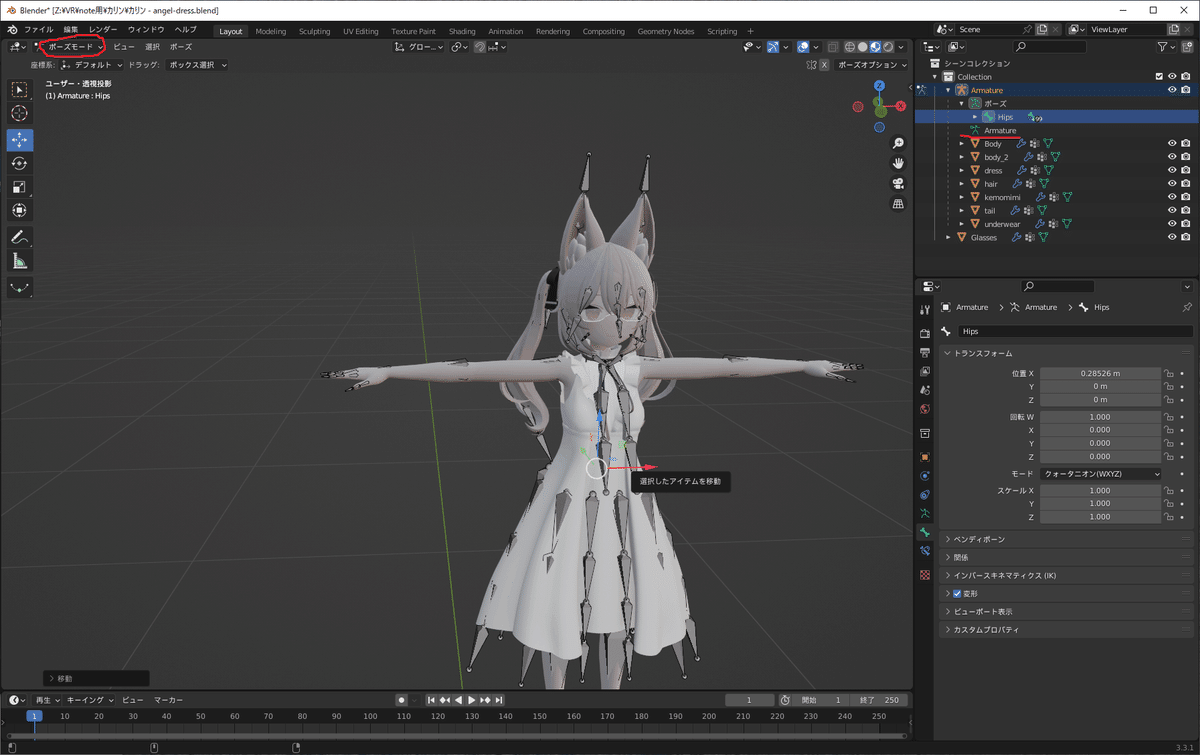1200x755 pixels.
Task: Toggle the 変形 (Deform) checkbox
Action: (957, 593)
